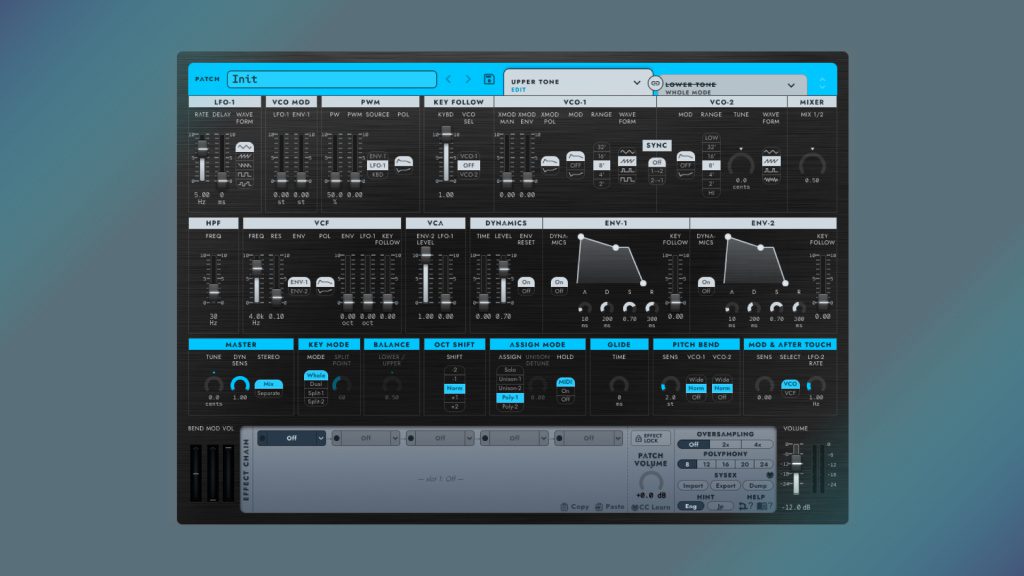
Task: Click the Patch Volume knob
Action: coord(650,482)
